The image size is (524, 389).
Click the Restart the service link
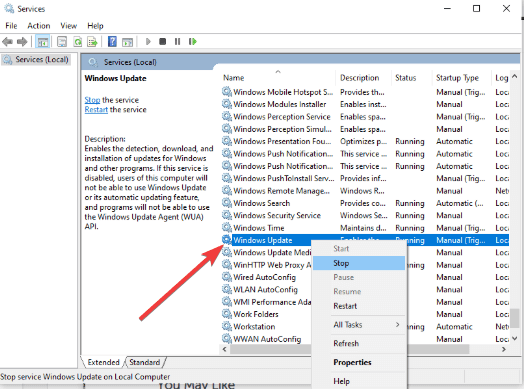96,110
